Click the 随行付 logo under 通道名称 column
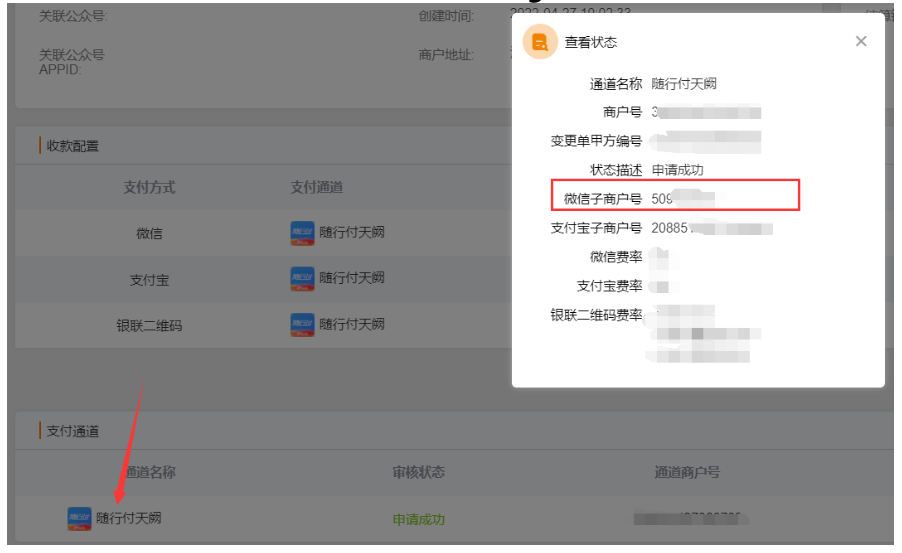This screenshot has width=902, height=553. pyautogui.click(x=79, y=518)
